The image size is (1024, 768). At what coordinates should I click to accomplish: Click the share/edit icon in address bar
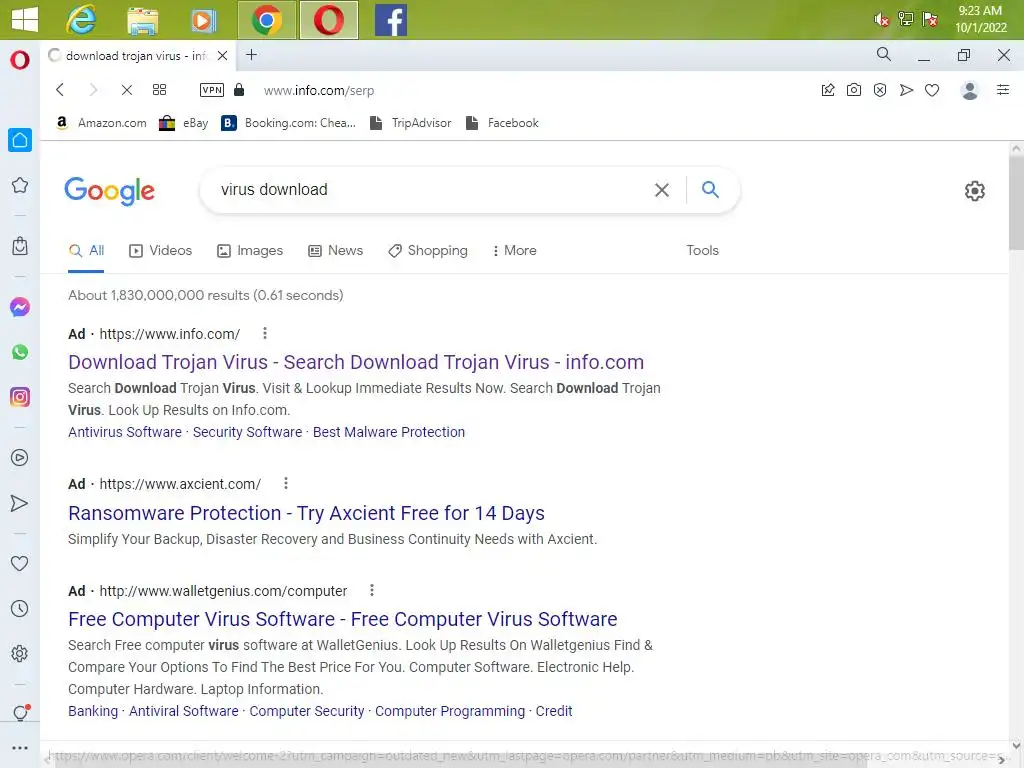pos(828,90)
